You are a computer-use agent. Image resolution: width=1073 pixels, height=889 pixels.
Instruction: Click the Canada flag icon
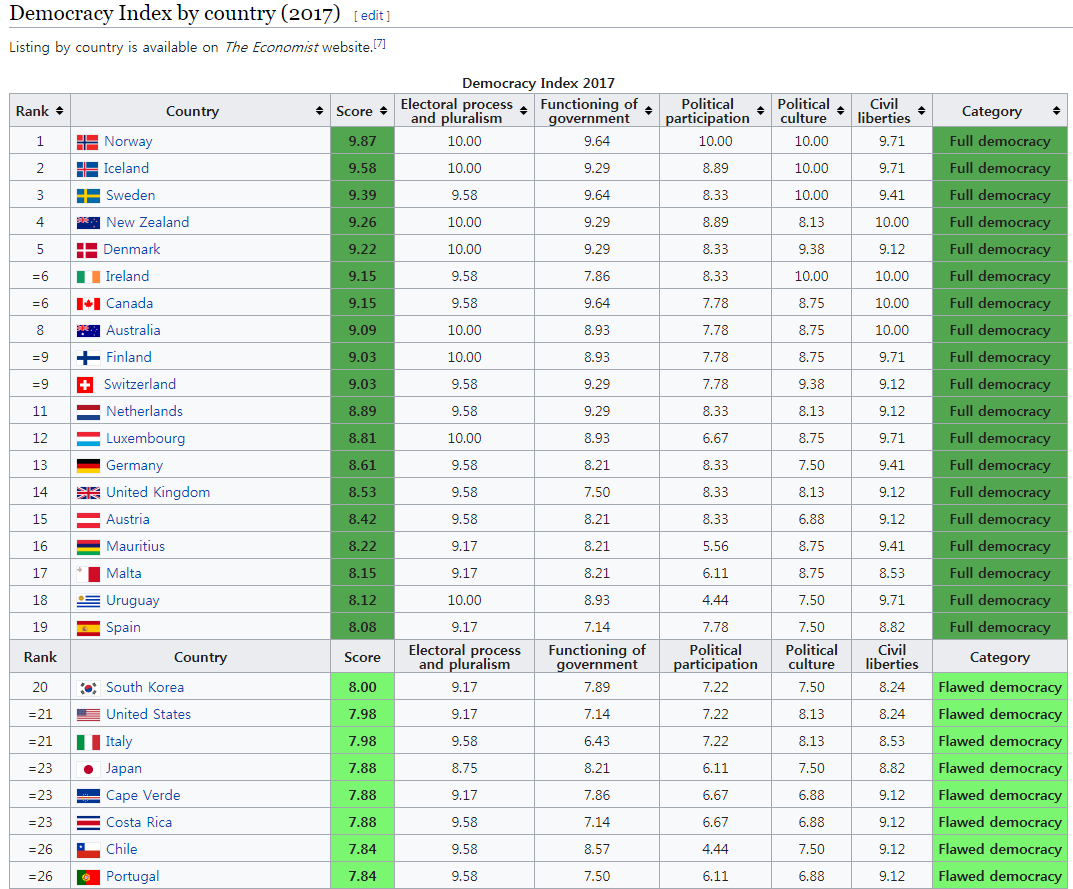(88, 304)
